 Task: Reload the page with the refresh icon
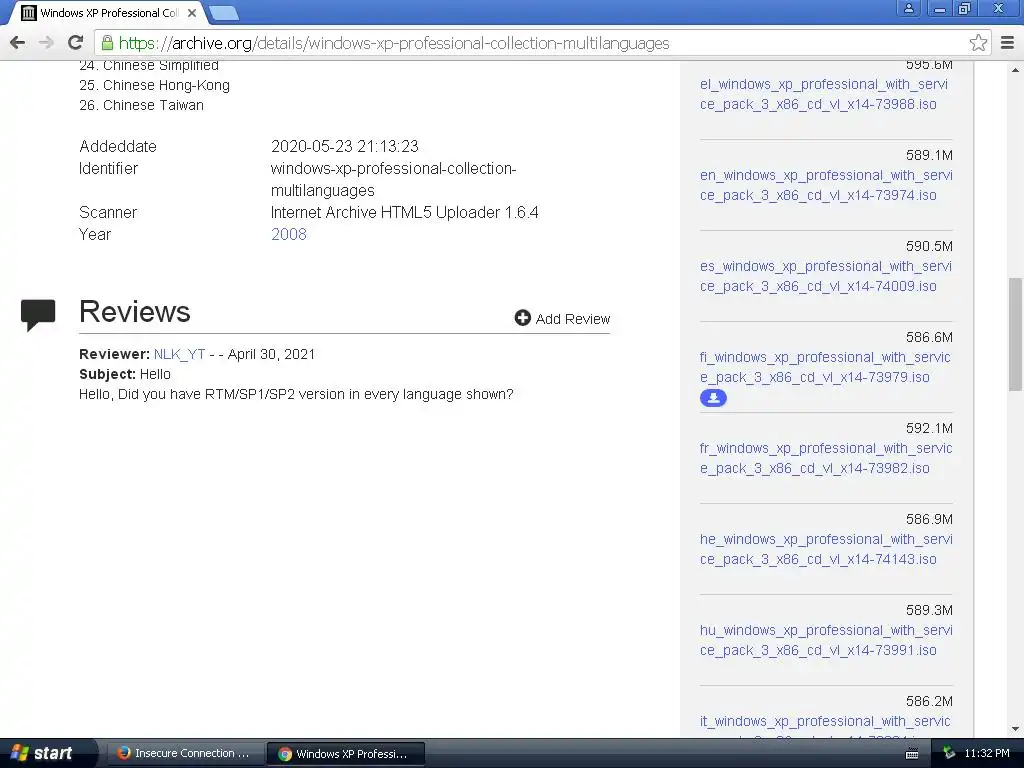[76, 43]
